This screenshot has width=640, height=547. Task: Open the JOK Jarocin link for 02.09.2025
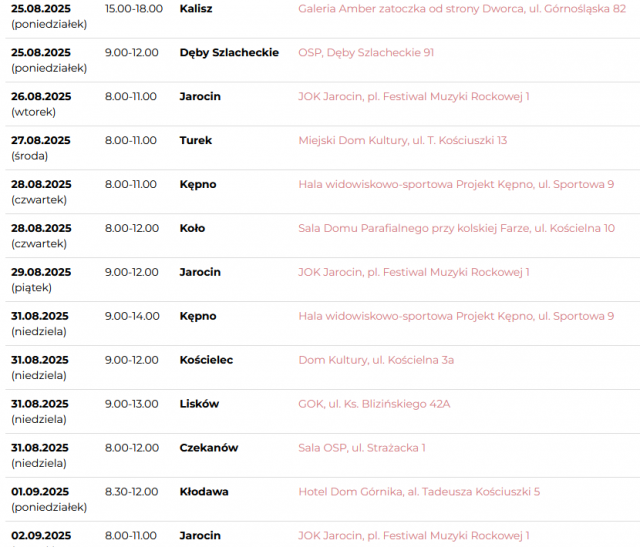point(414,536)
